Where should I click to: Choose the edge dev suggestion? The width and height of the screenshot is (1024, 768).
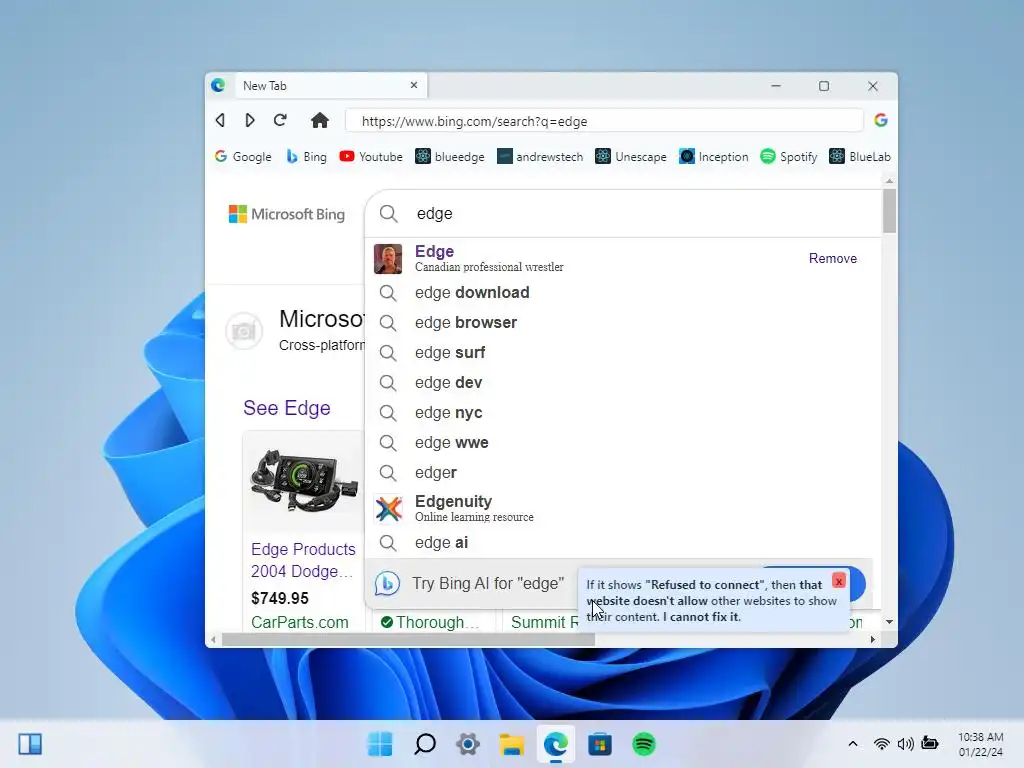[x=624, y=383]
